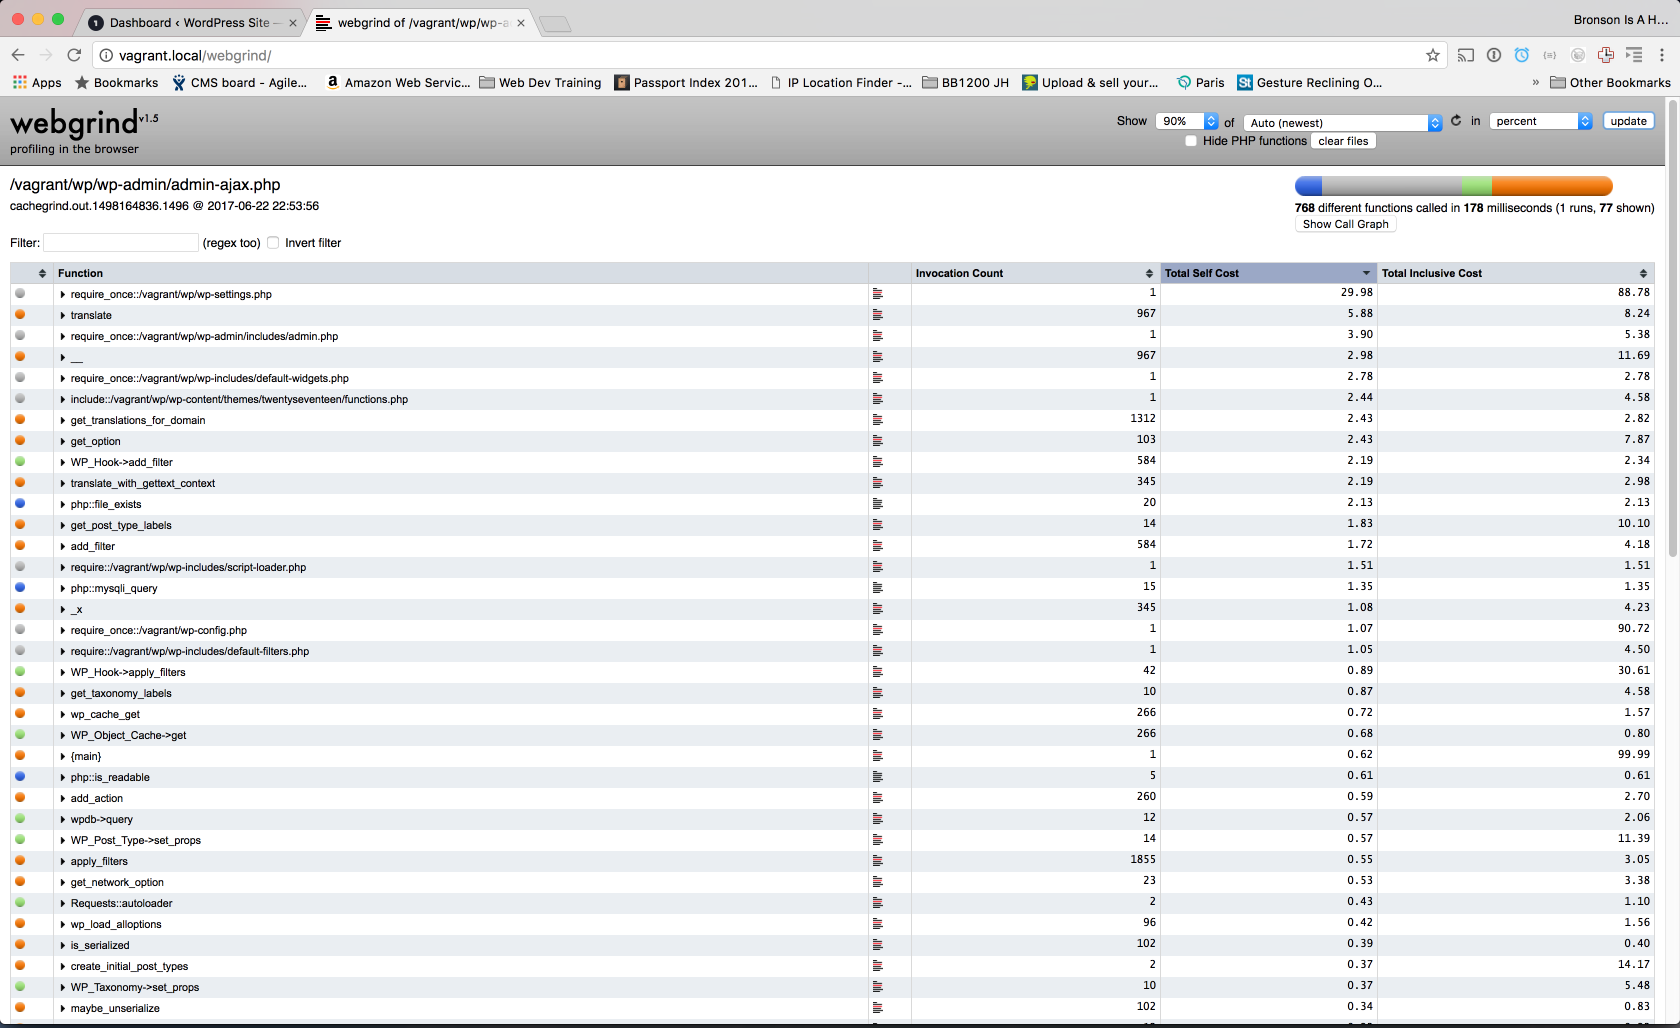Open call graph icon for translate row

click(878, 315)
